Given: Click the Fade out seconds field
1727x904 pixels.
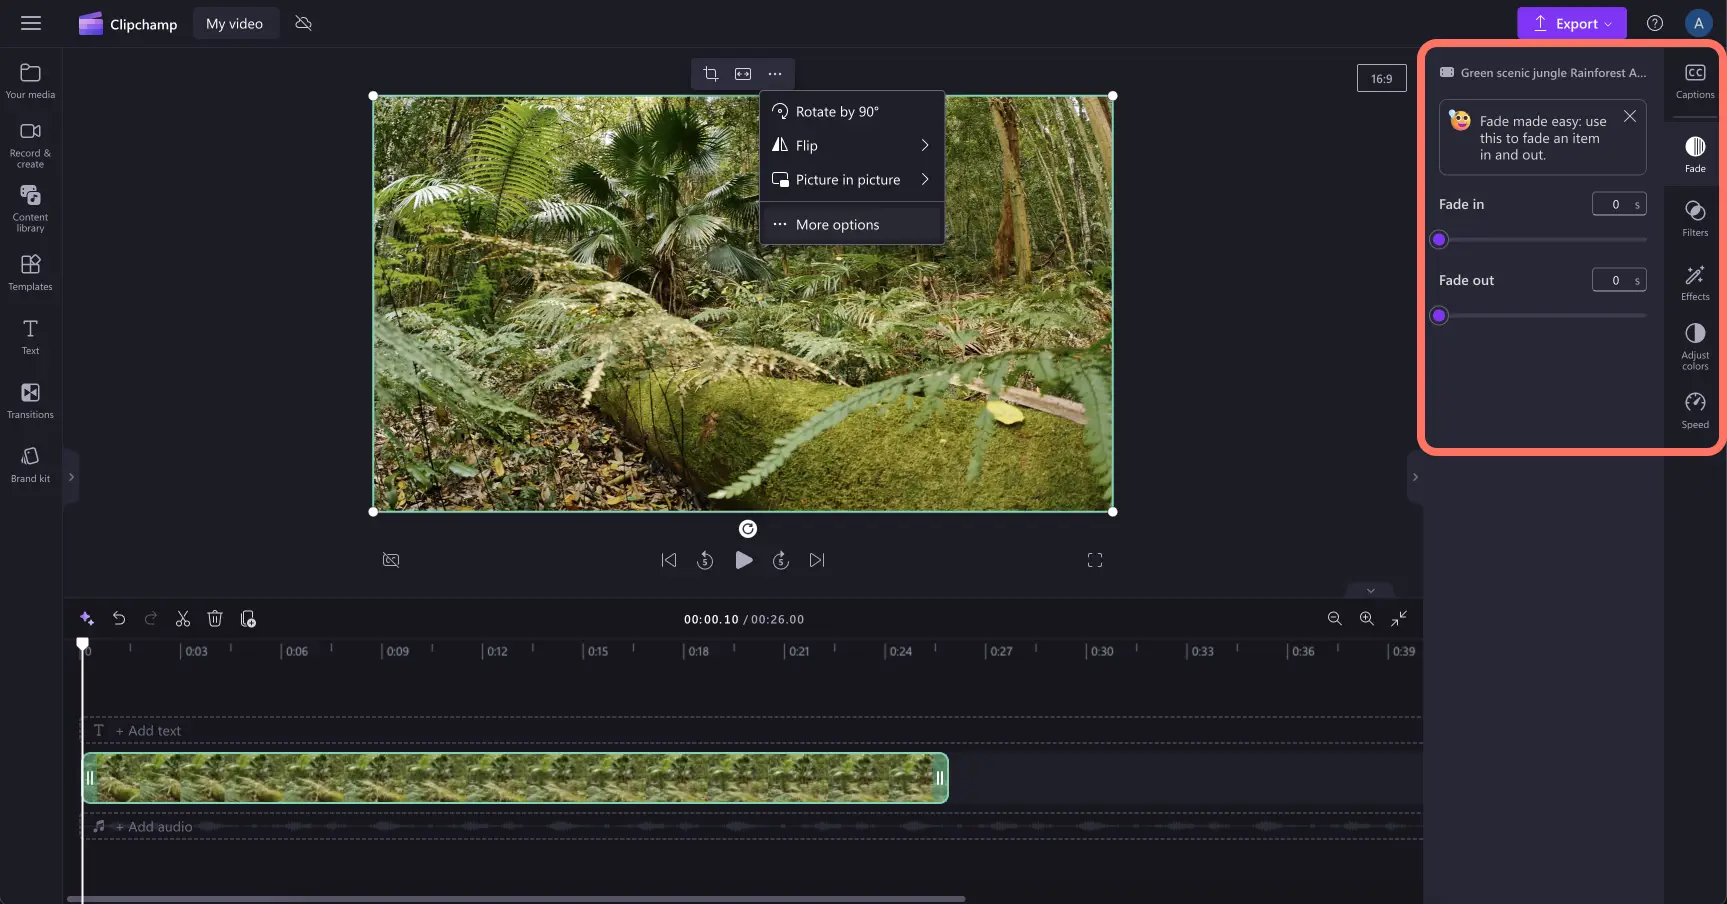Looking at the screenshot, I should coord(1619,280).
